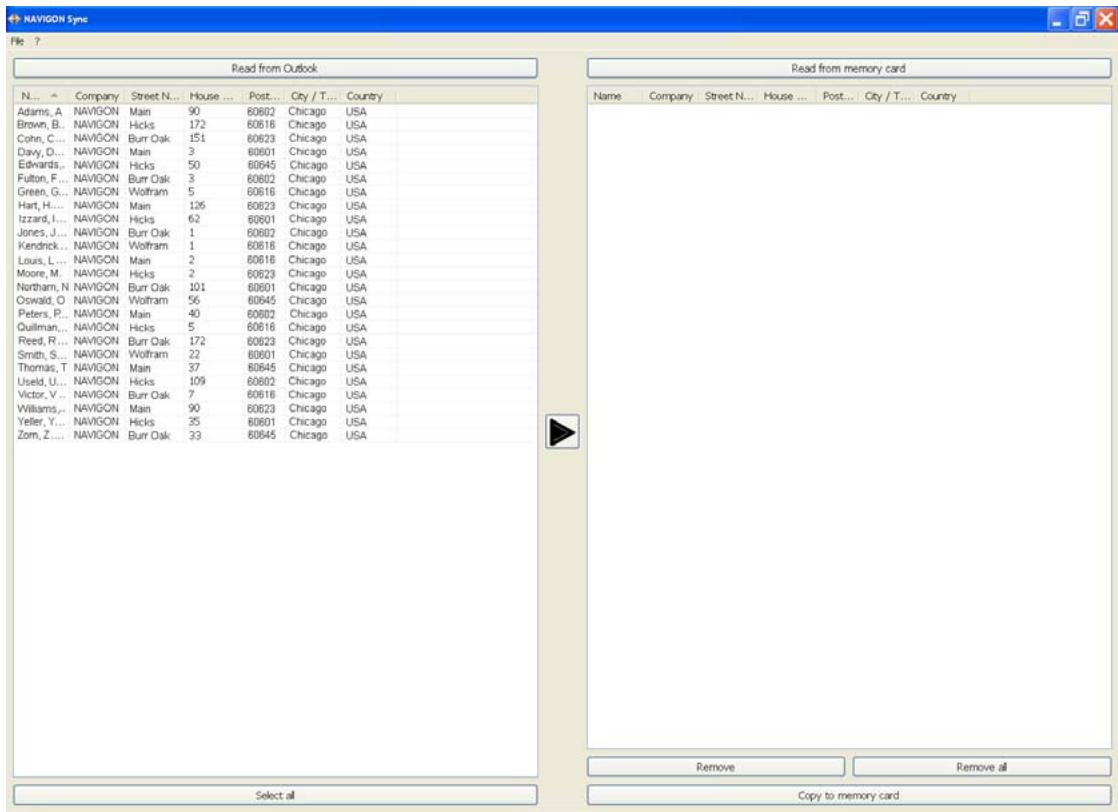Click Company header in memory card list
1118x812 pixels.
tap(671, 96)
